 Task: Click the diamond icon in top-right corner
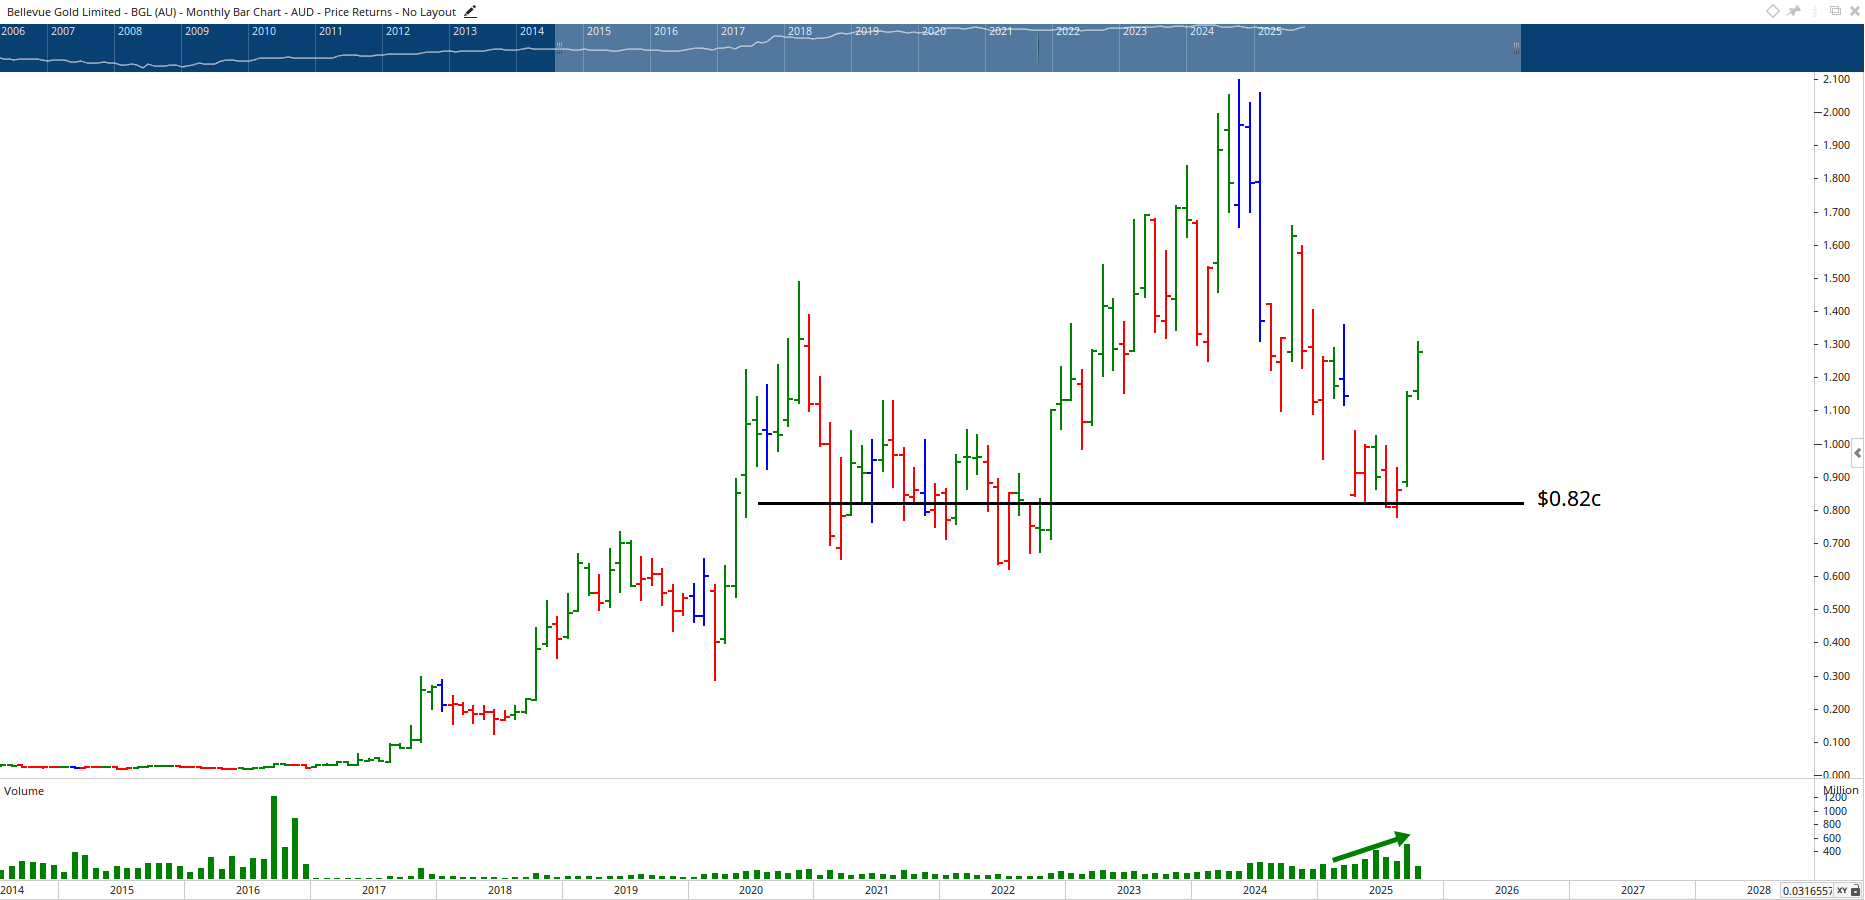tap(1772, 11)
